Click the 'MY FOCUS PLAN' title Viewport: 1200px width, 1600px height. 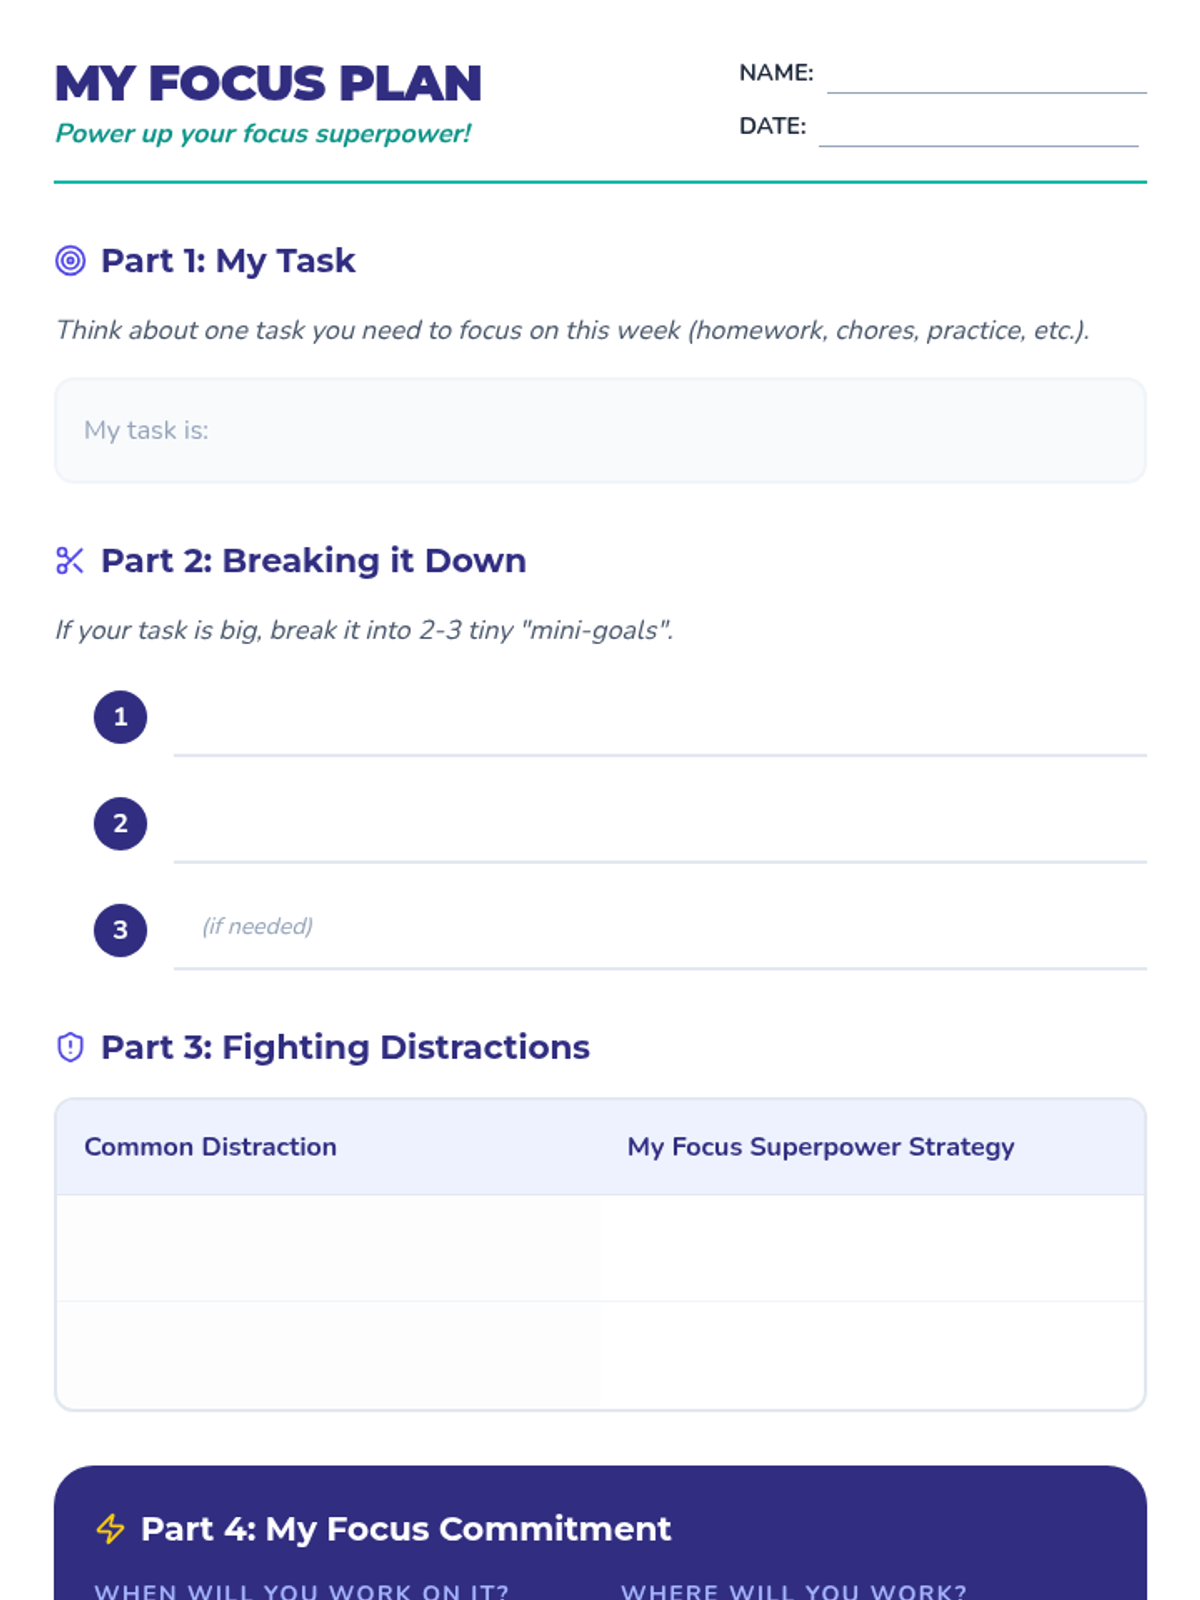click(268, 84)
